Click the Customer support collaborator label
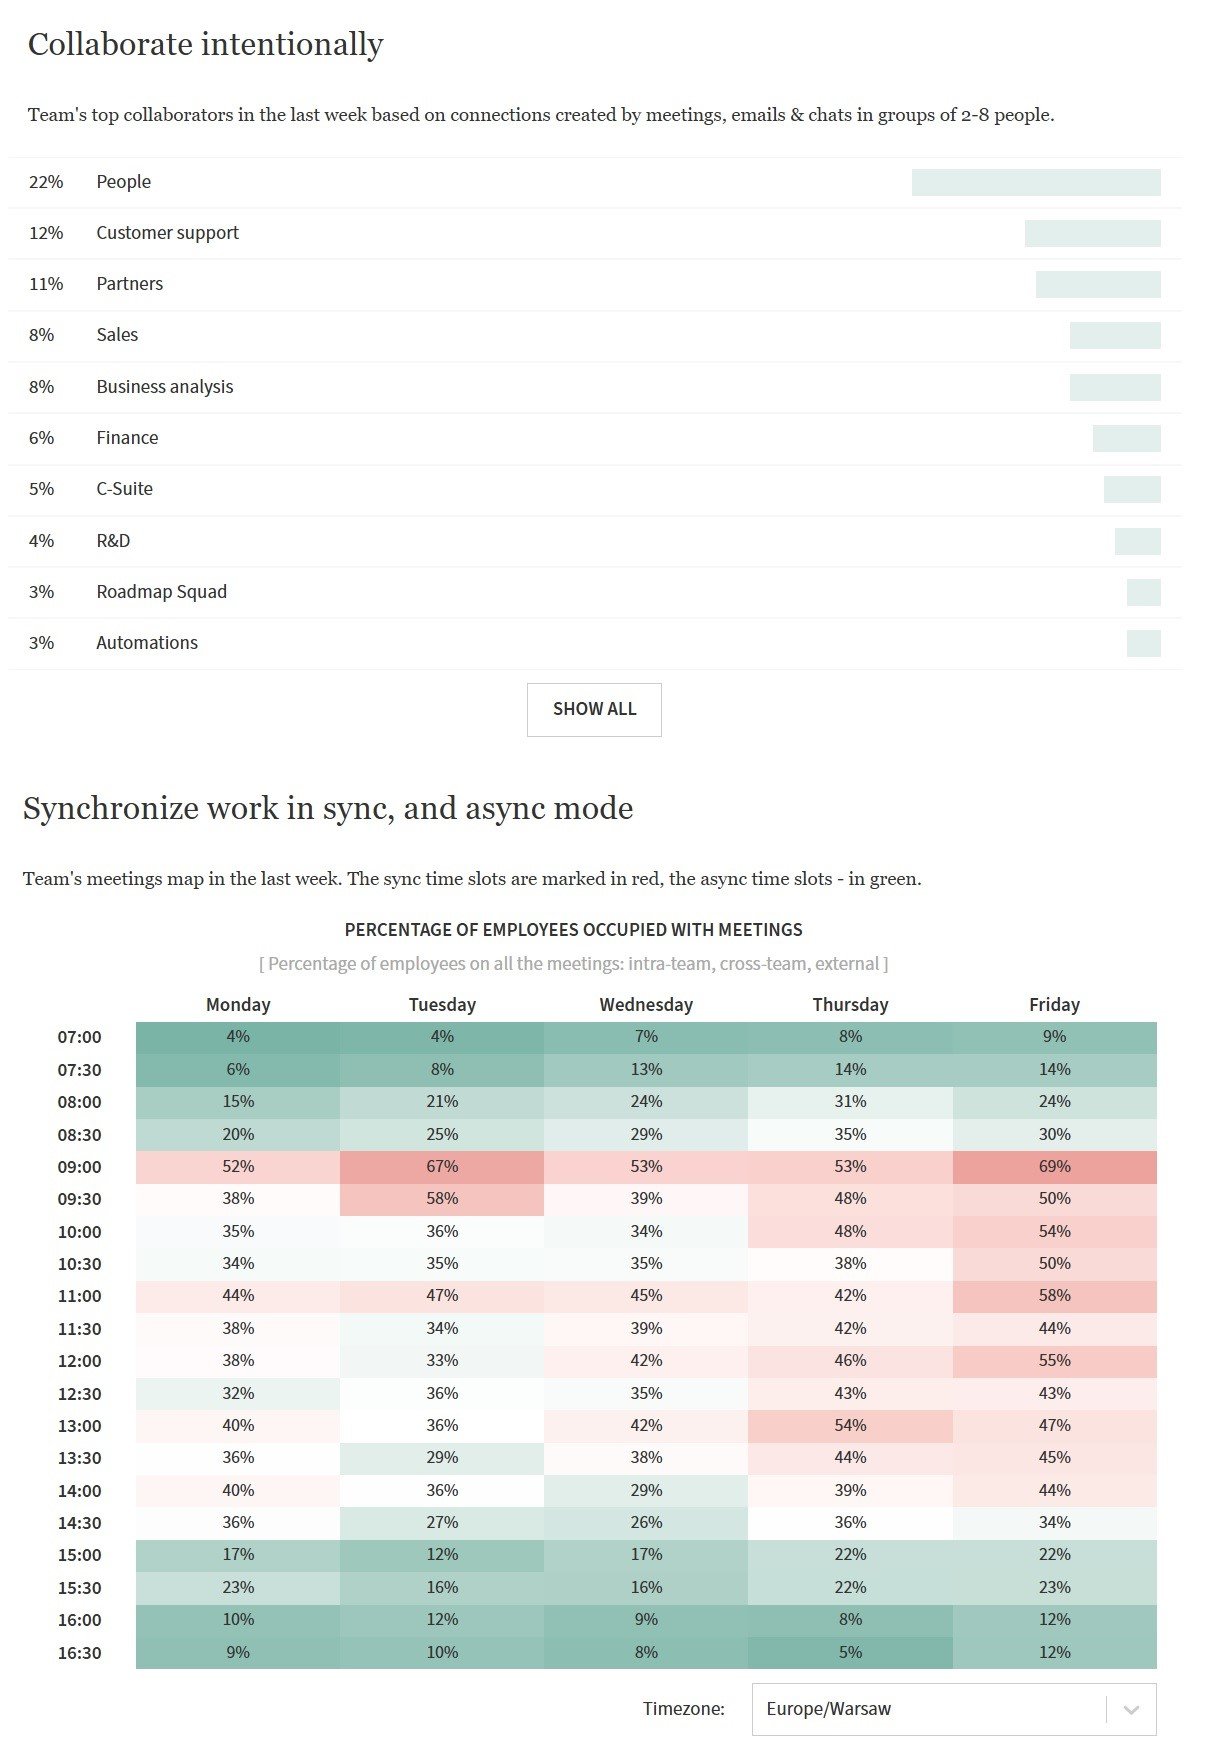Screen dimensions: 1210x1759 click(167, 233)
